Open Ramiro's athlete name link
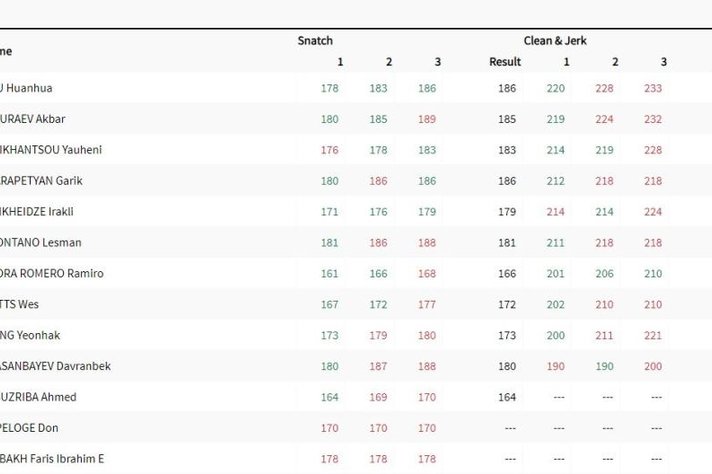This screenshot has height=474, width=712. pyautogui.click(x=51, y=274)
